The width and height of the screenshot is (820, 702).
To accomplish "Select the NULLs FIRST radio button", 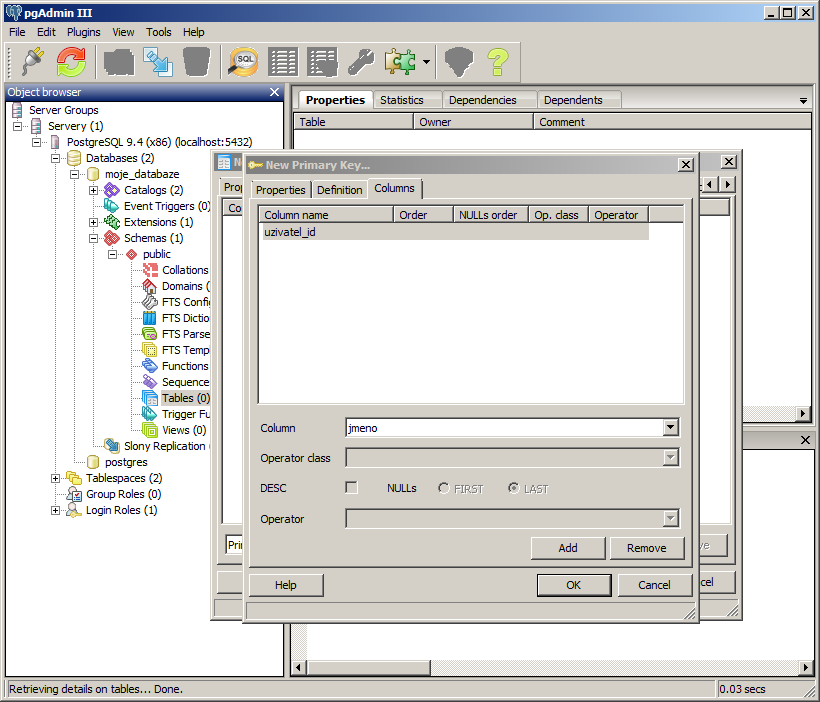I will (444, 488).
